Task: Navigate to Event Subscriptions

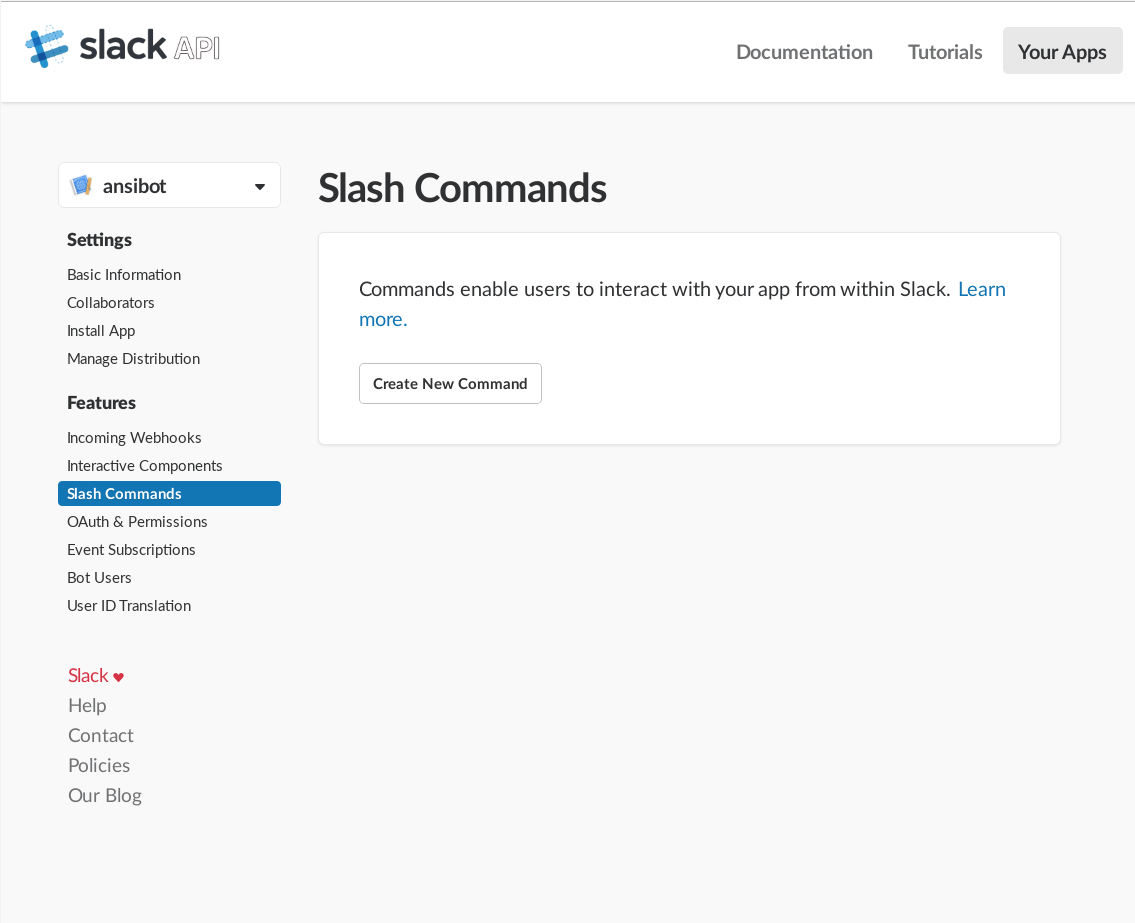Action: pyautogui.click(x=131, y=550)
